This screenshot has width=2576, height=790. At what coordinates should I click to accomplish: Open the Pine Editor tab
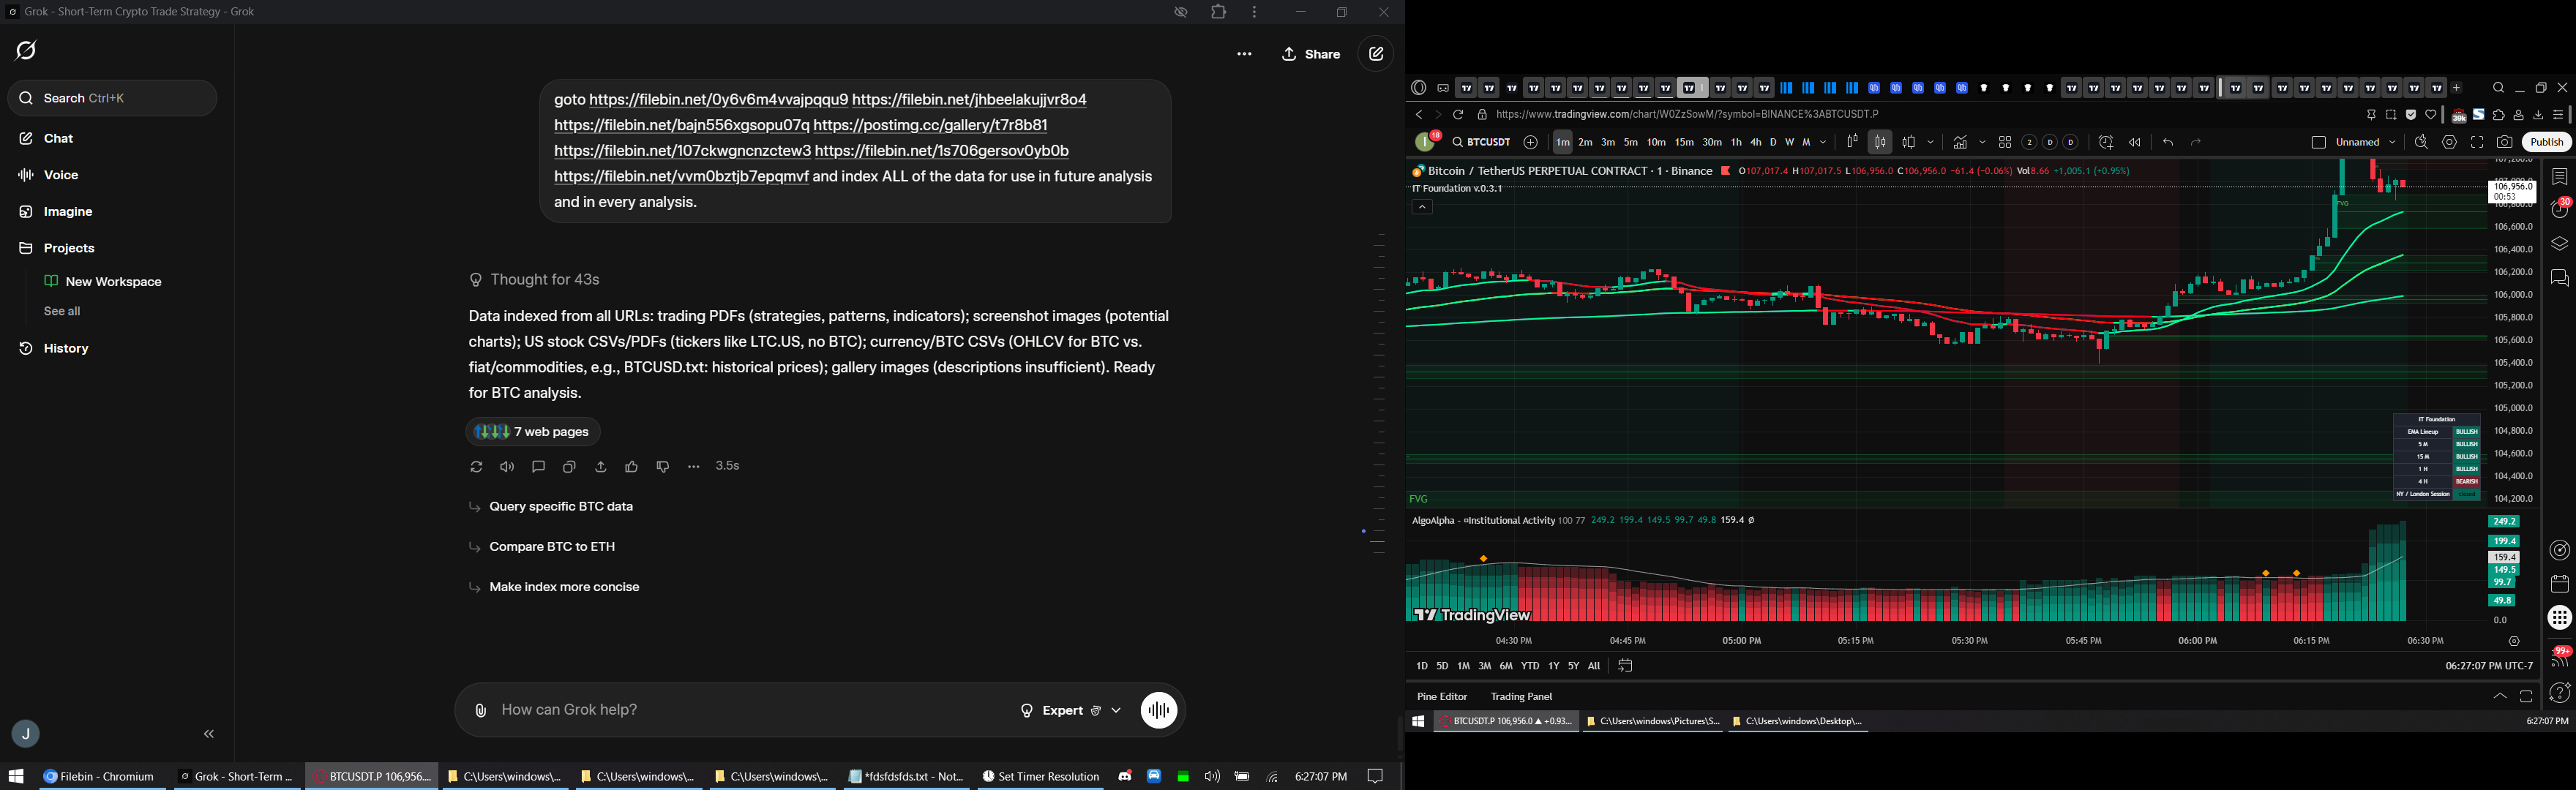[x=1442, y=697]
